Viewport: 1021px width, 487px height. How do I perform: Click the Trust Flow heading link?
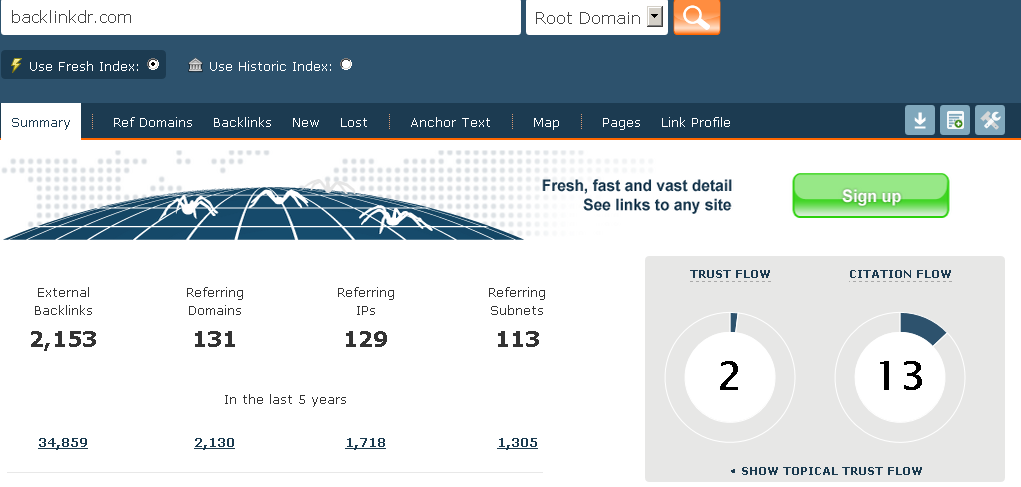pos(730,274)
